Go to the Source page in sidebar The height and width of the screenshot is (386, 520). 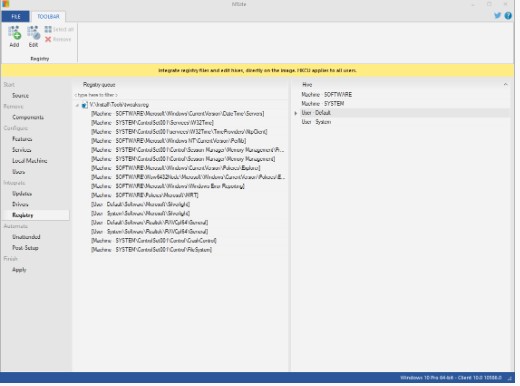pyautogui.click(x=20, y=96)
